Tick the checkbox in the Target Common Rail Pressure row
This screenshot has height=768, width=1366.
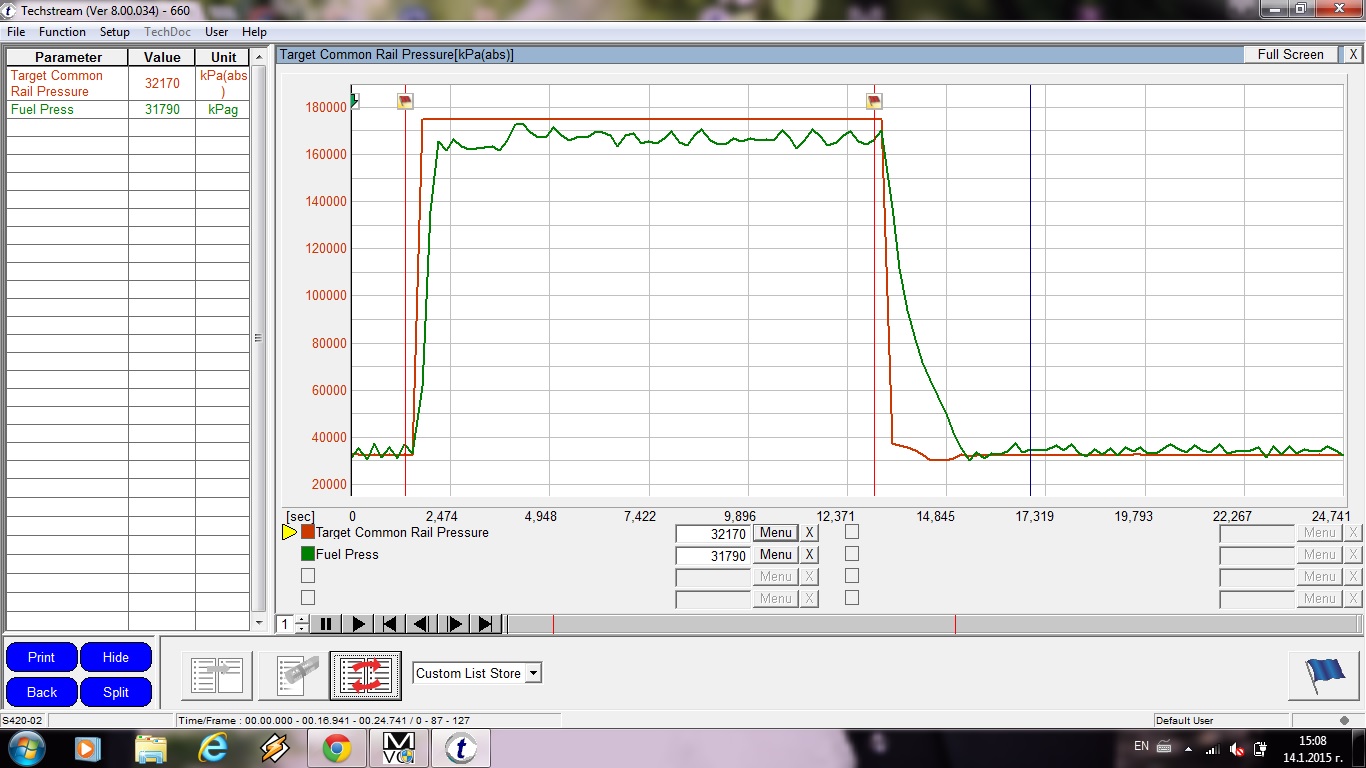click(x=852, y=532)
